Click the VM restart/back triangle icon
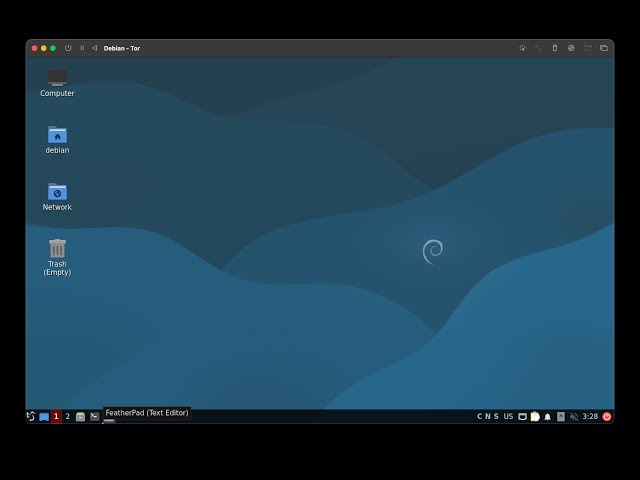The image size is (640, 480). (x=95, y=48)
